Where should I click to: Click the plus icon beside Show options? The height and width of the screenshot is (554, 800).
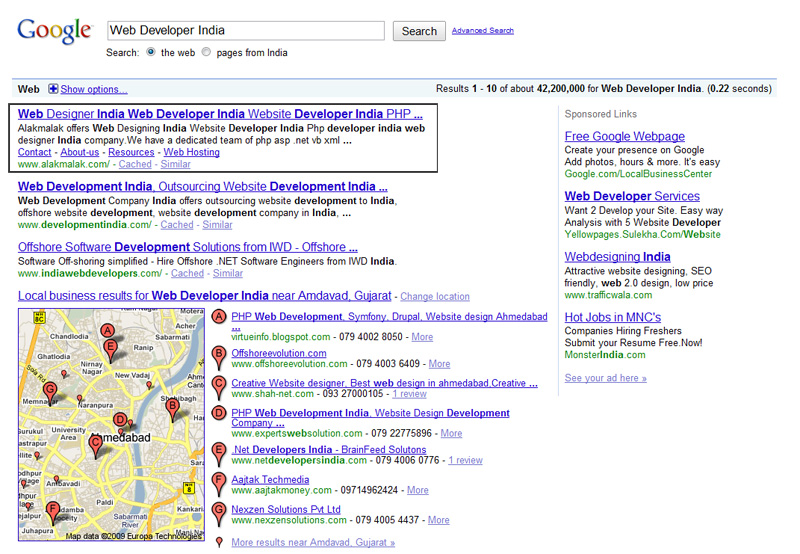pyautogui.click(x=53, y=89)
